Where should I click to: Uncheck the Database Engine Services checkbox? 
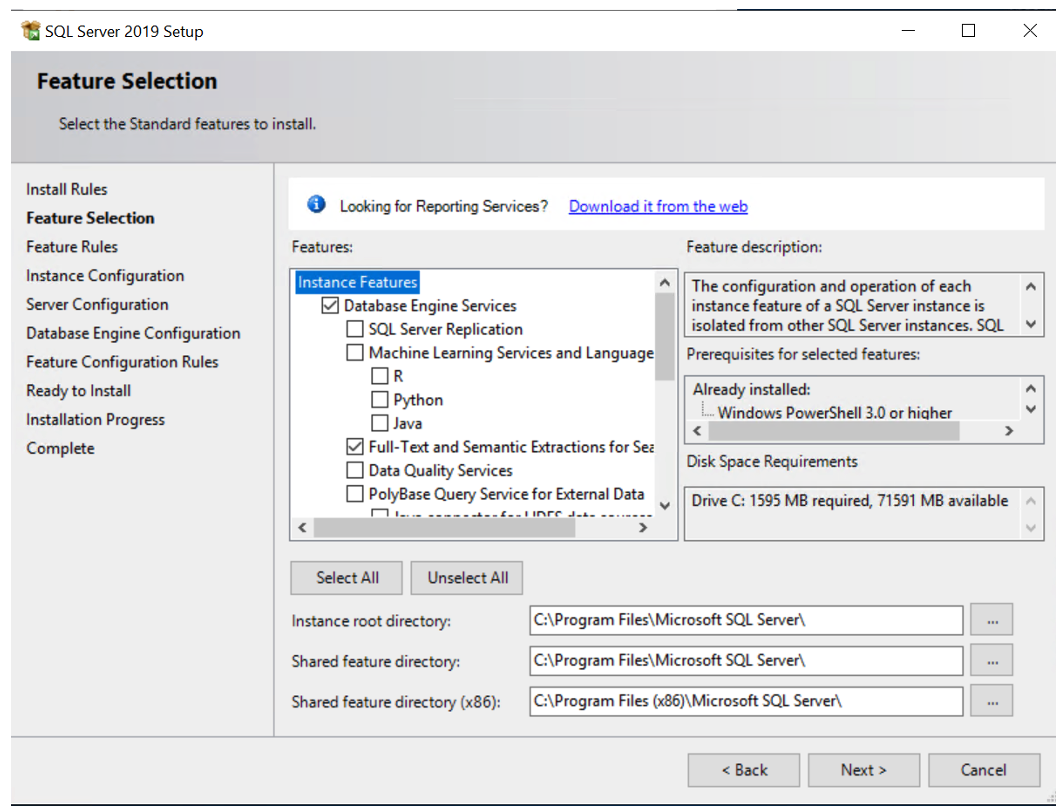[x=330, y=306]
